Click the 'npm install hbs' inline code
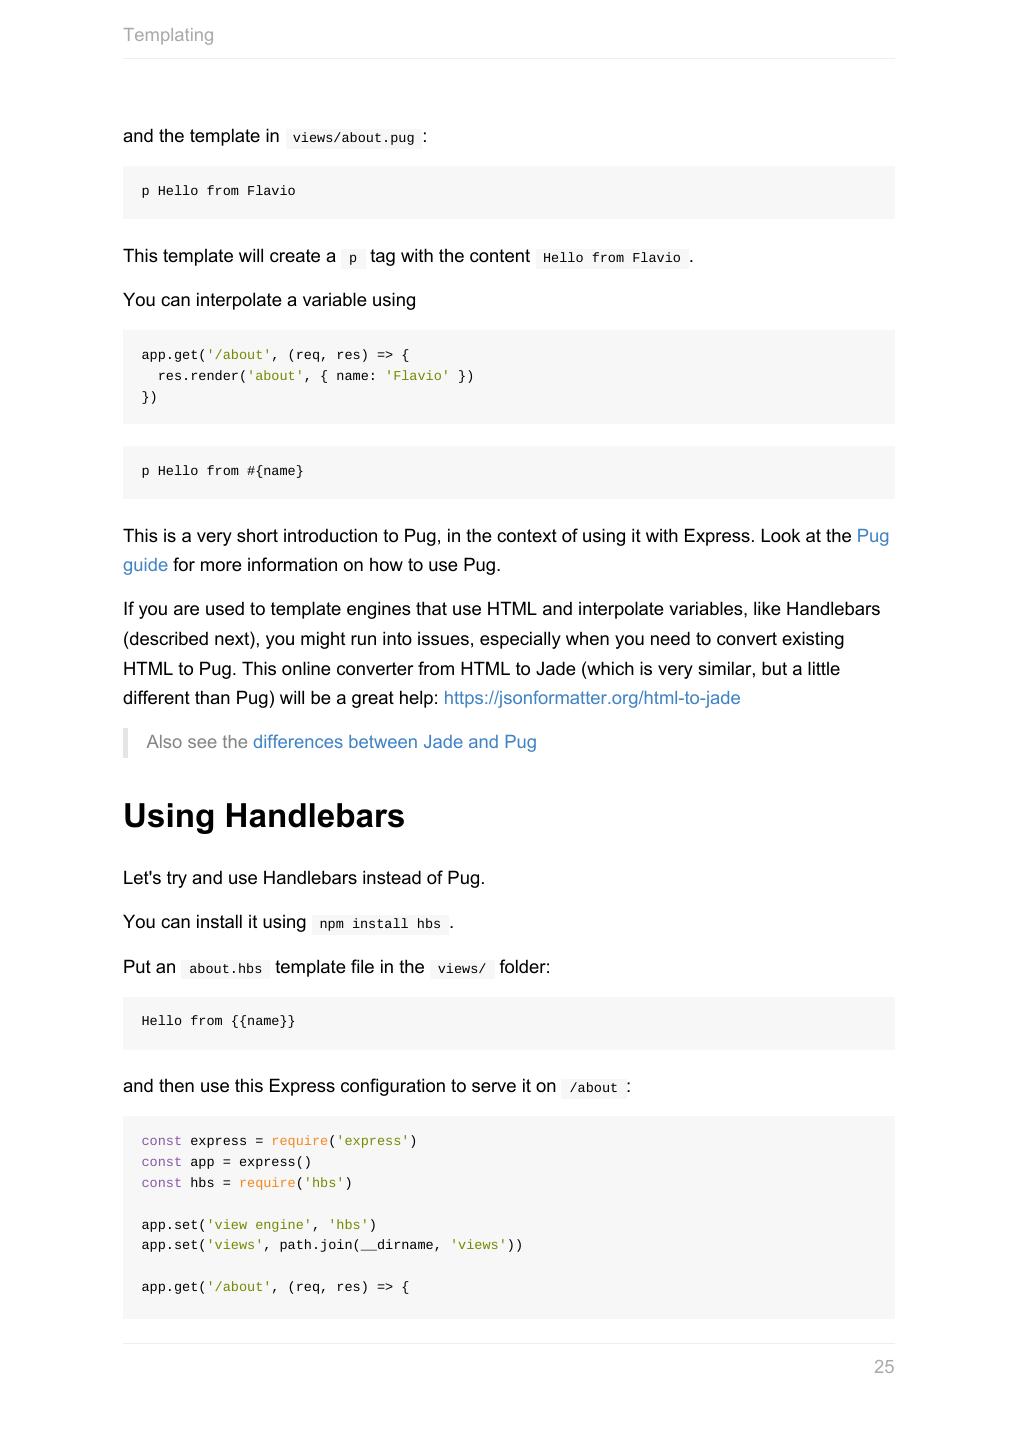Screen dimensions: 1019x1440 pyautogui.click(x=379, y=924)
